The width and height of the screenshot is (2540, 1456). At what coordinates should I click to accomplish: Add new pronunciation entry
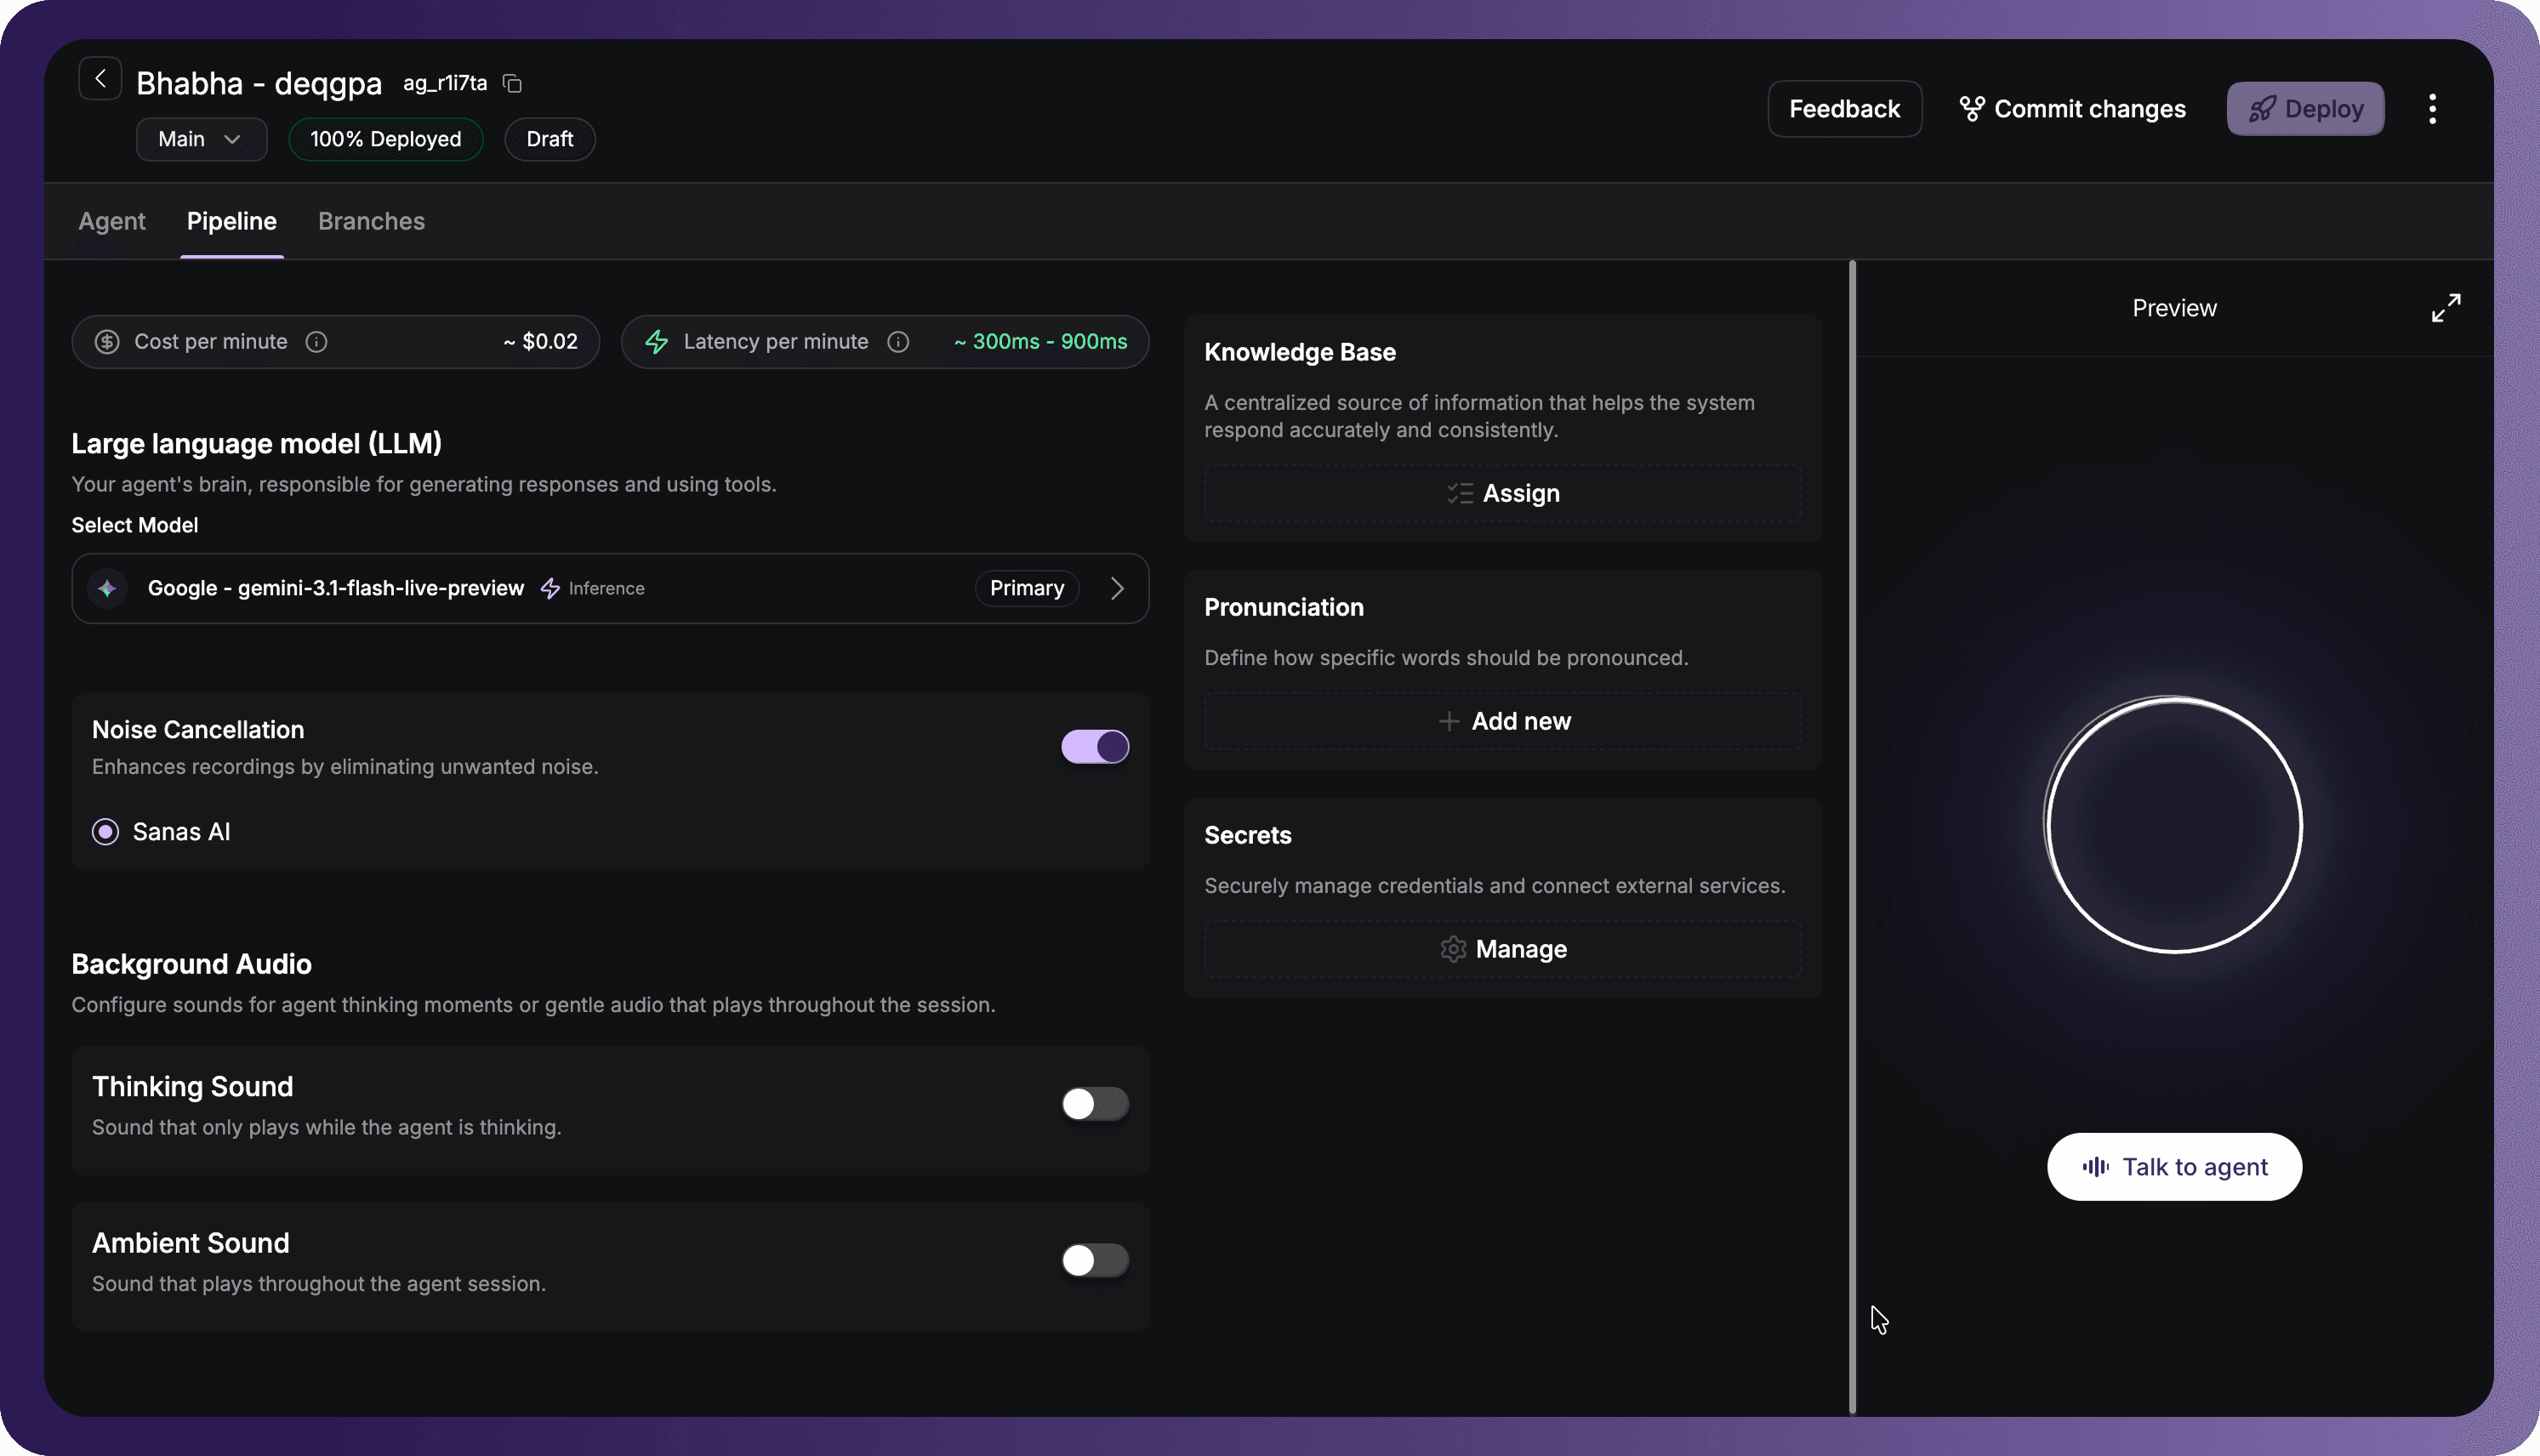[1502, 721]
